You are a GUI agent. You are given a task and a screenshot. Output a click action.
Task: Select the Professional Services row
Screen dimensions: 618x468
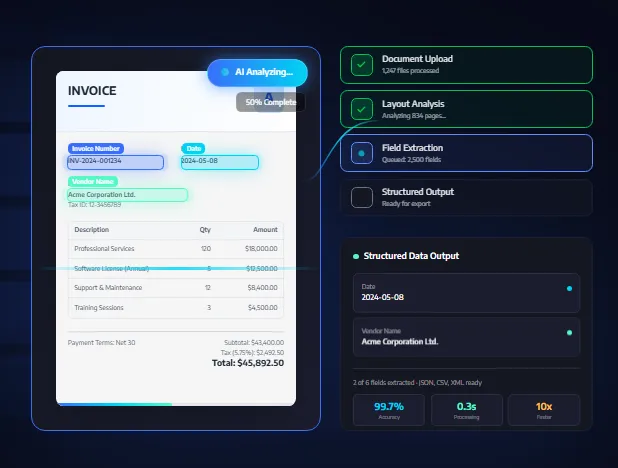pyautogui.click(x=176, y=249)
